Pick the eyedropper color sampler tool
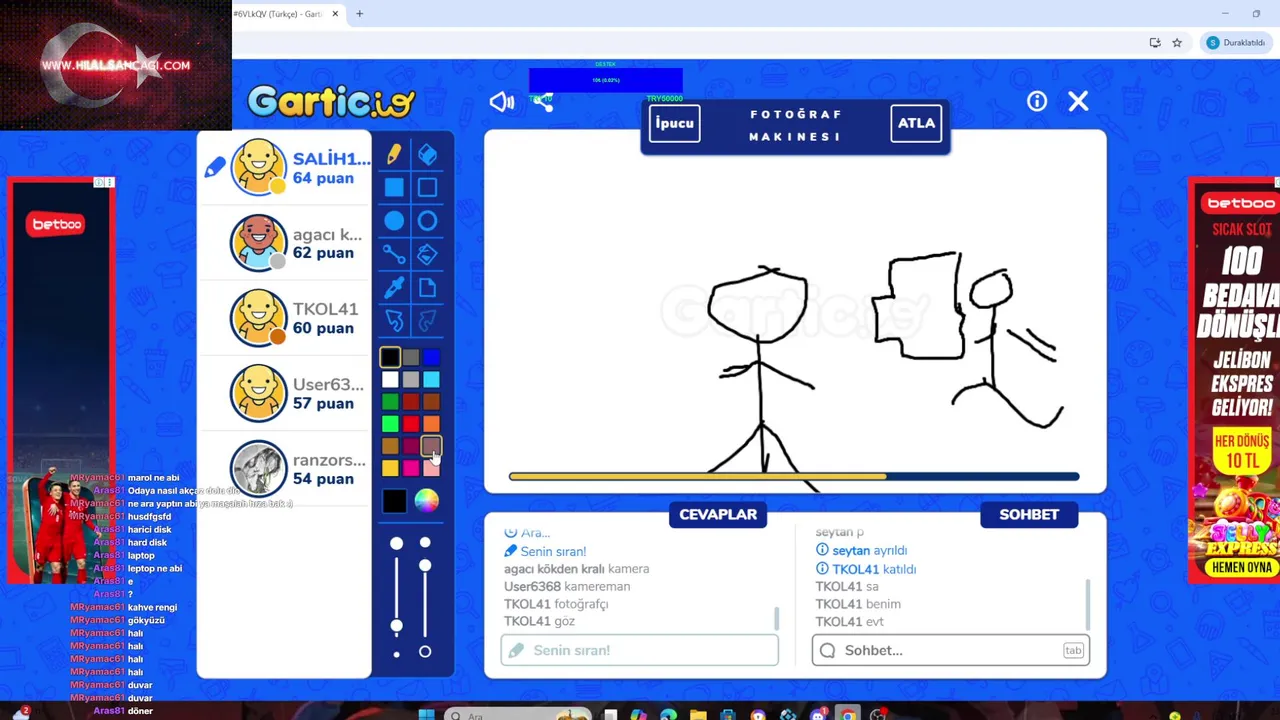1280x720 pixels. click(394, 288)
